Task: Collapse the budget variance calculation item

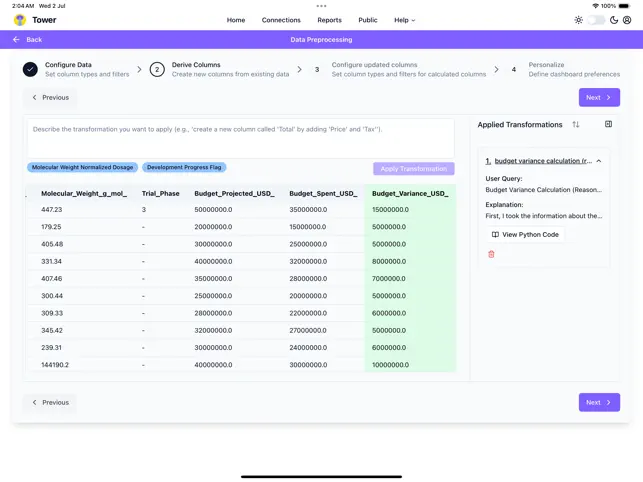Action: [x=599, y=161]
